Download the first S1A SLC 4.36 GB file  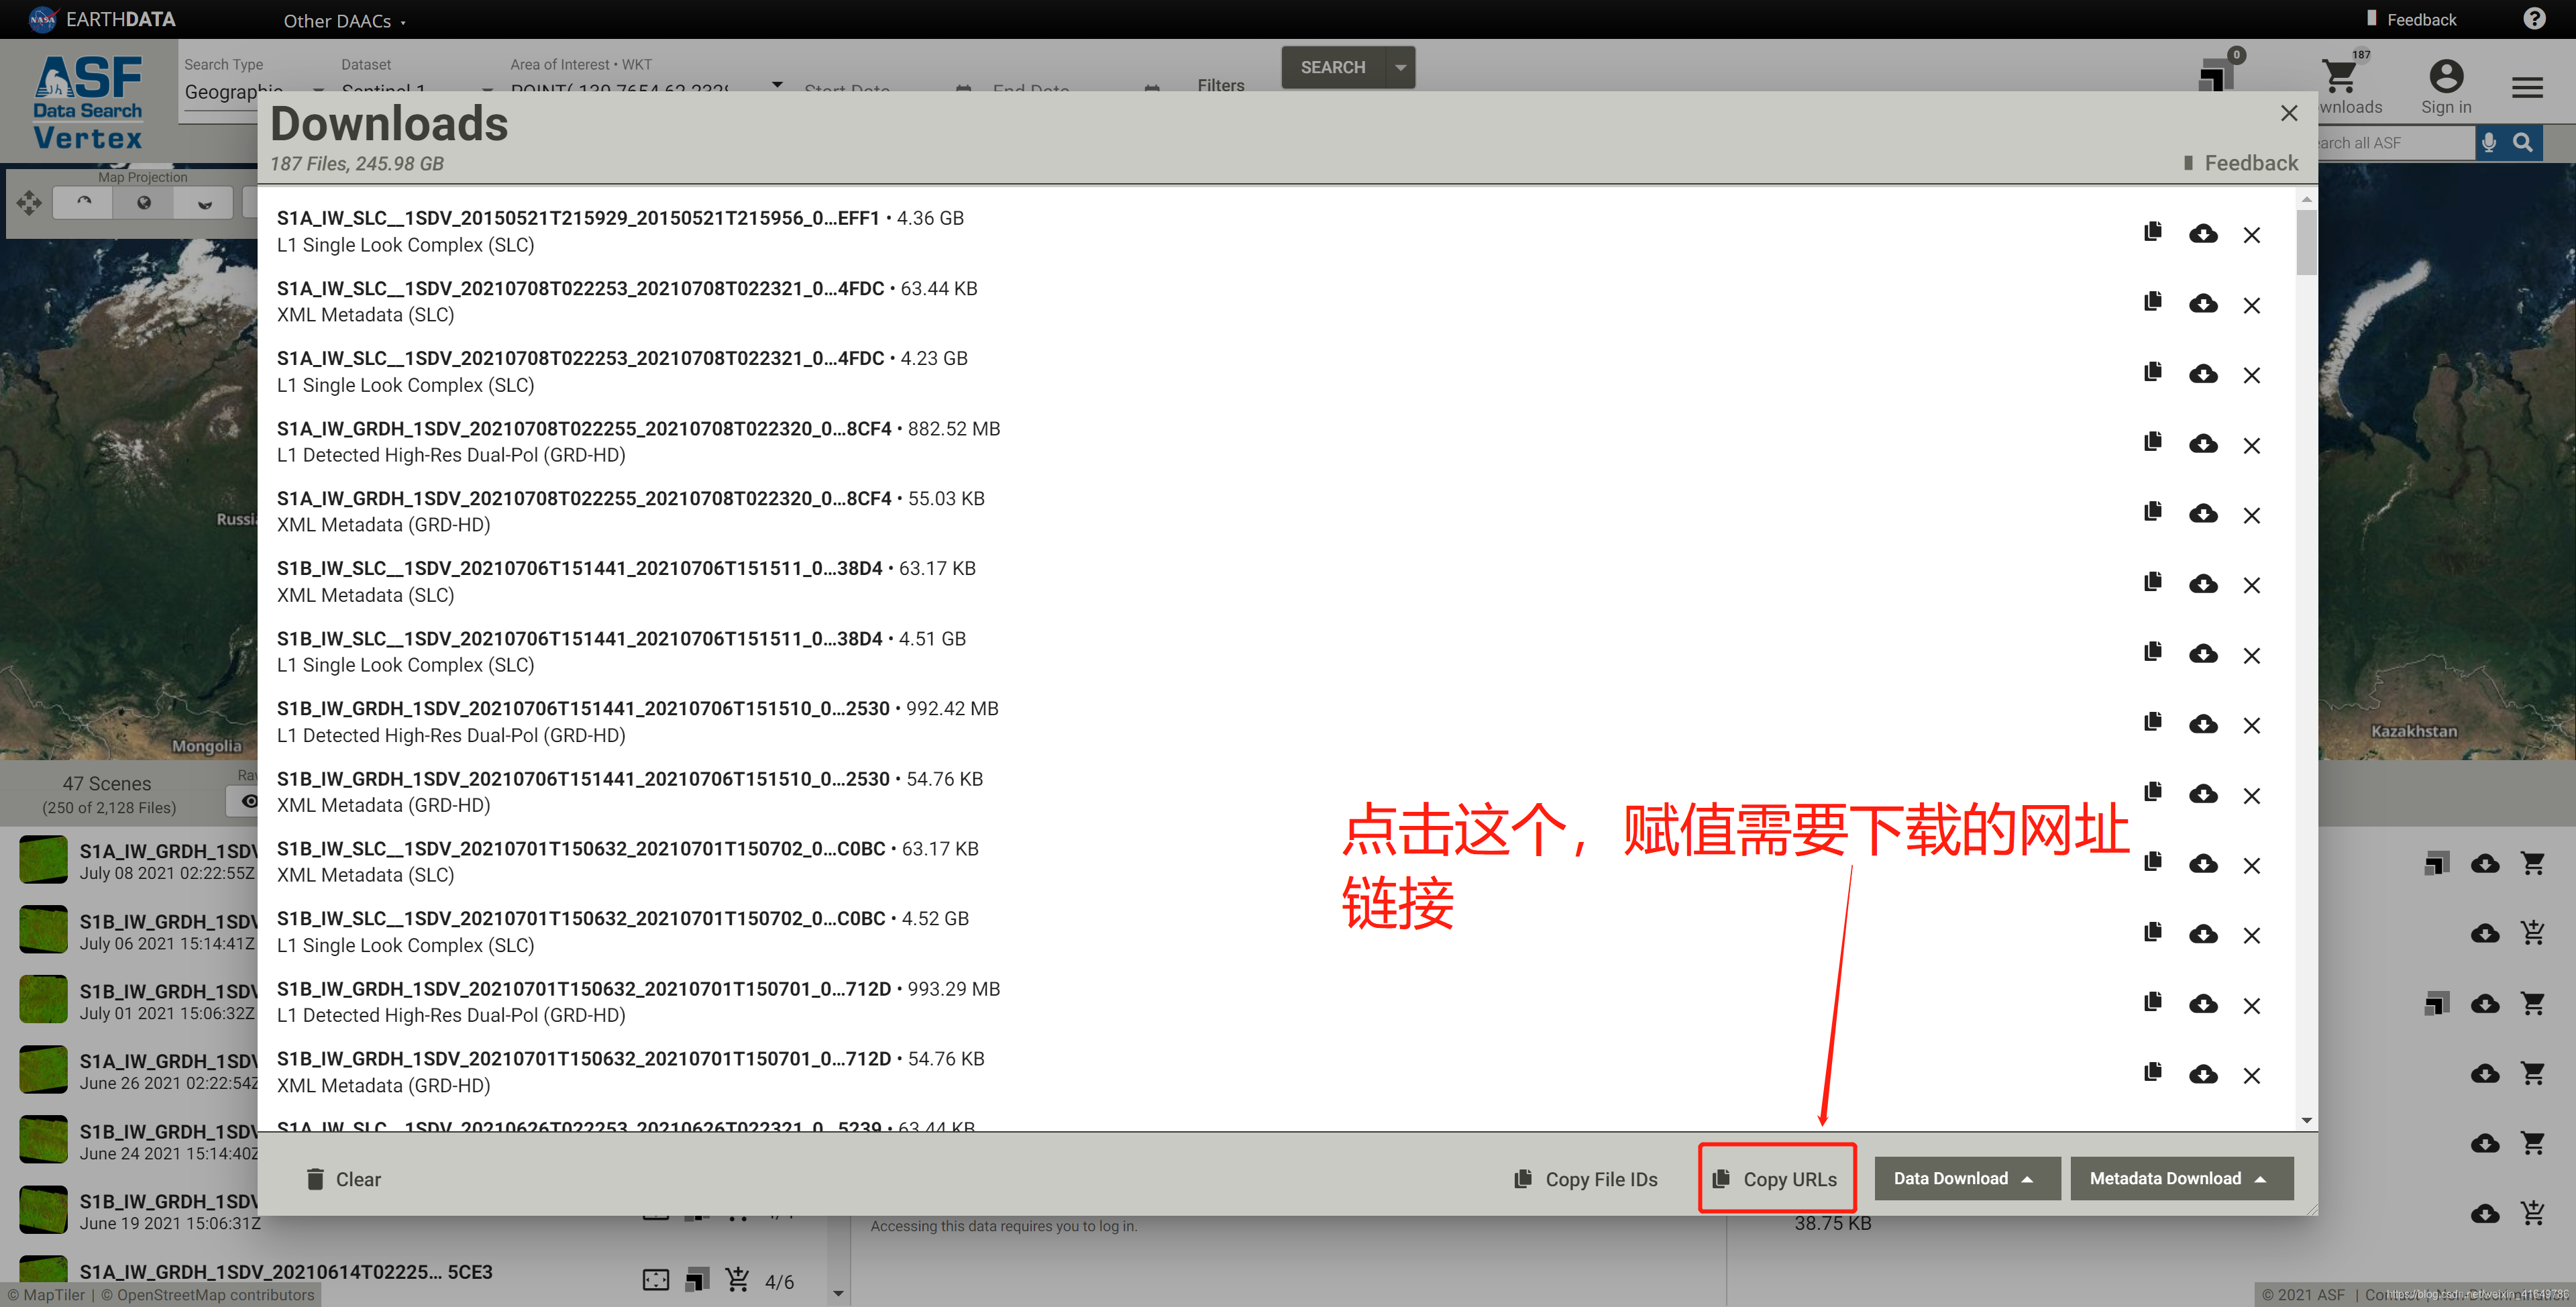2202,234
